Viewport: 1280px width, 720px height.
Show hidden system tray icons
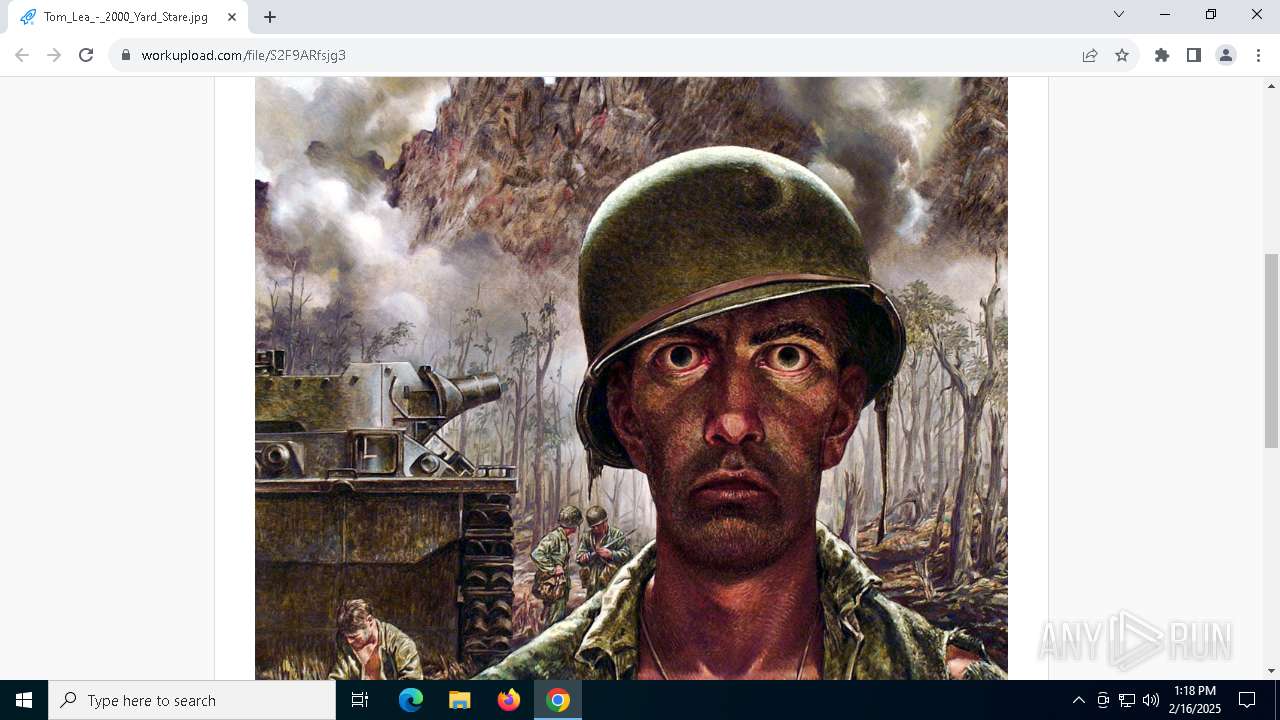pyautogui.click(x=1078, y=700)
